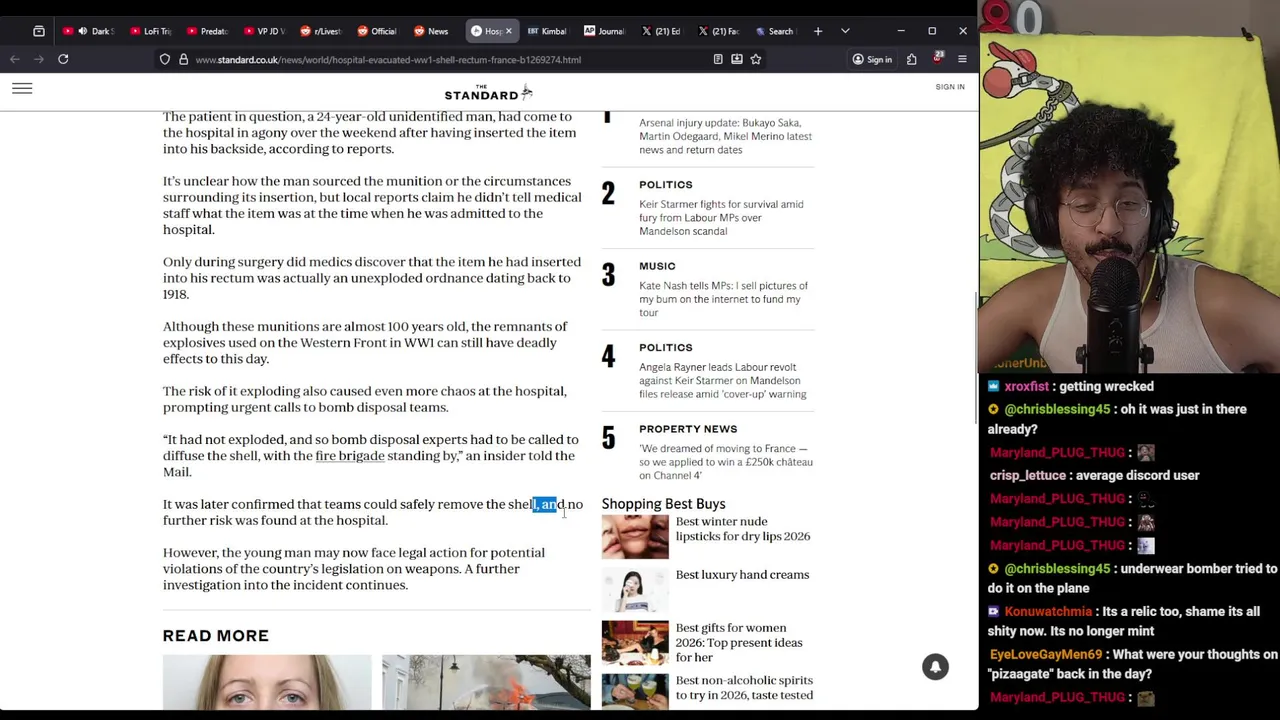Click the notification bell floating button
The height and width of the screenshot is (720, 1280).
click(935, 667)
